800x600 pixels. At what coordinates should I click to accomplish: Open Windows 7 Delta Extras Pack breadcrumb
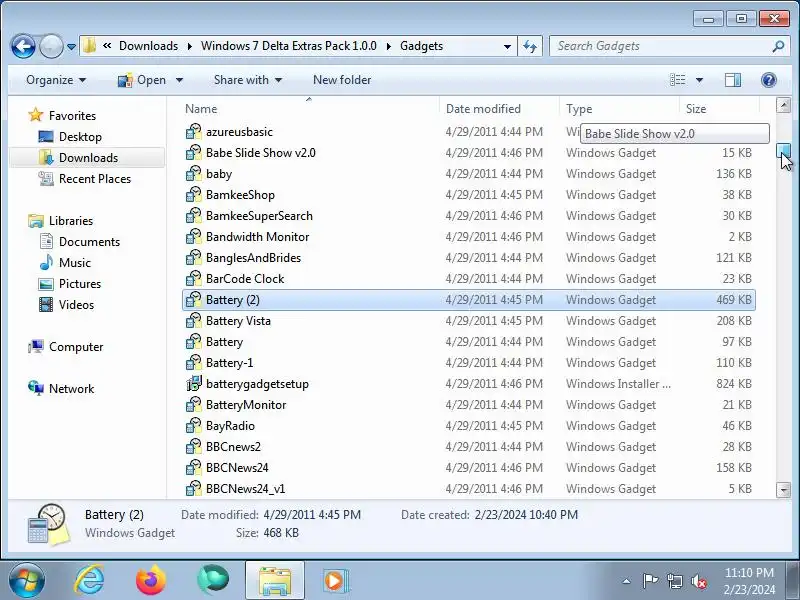288,46
